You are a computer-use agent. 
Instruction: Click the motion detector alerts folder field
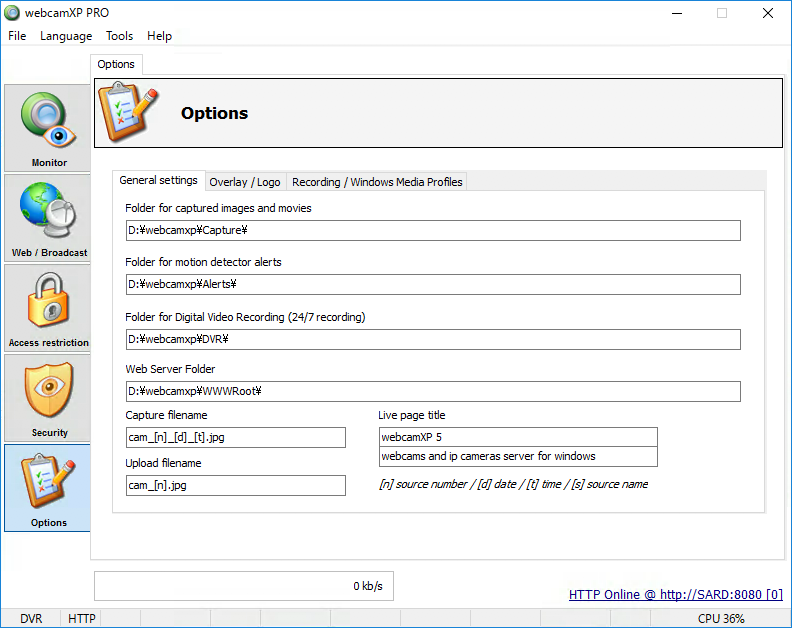point(433,284)
